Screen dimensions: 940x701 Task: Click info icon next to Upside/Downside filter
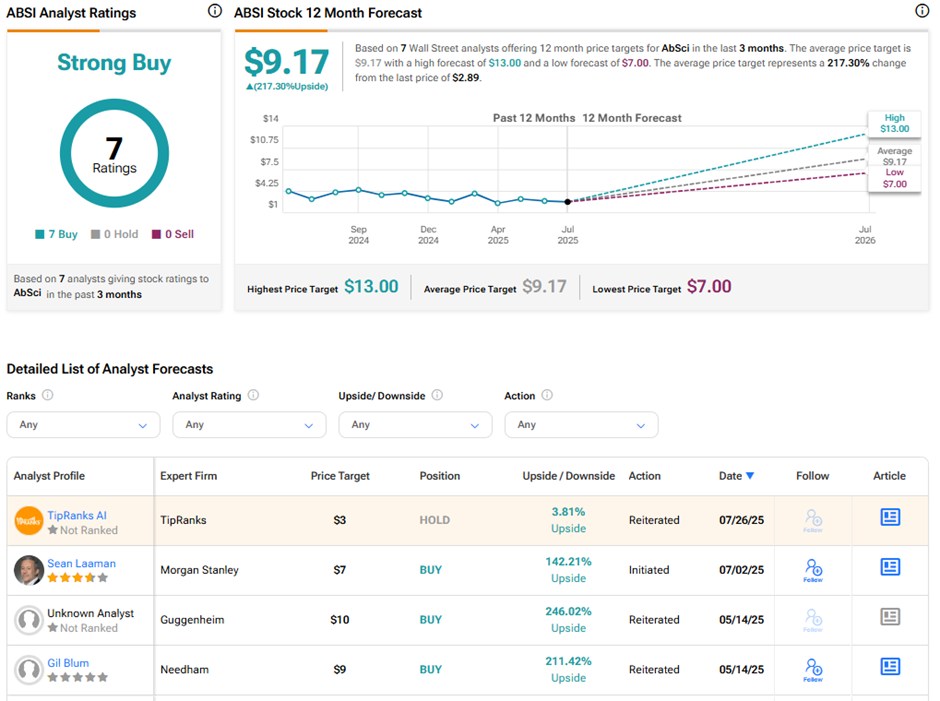click(x=437, y=395)
